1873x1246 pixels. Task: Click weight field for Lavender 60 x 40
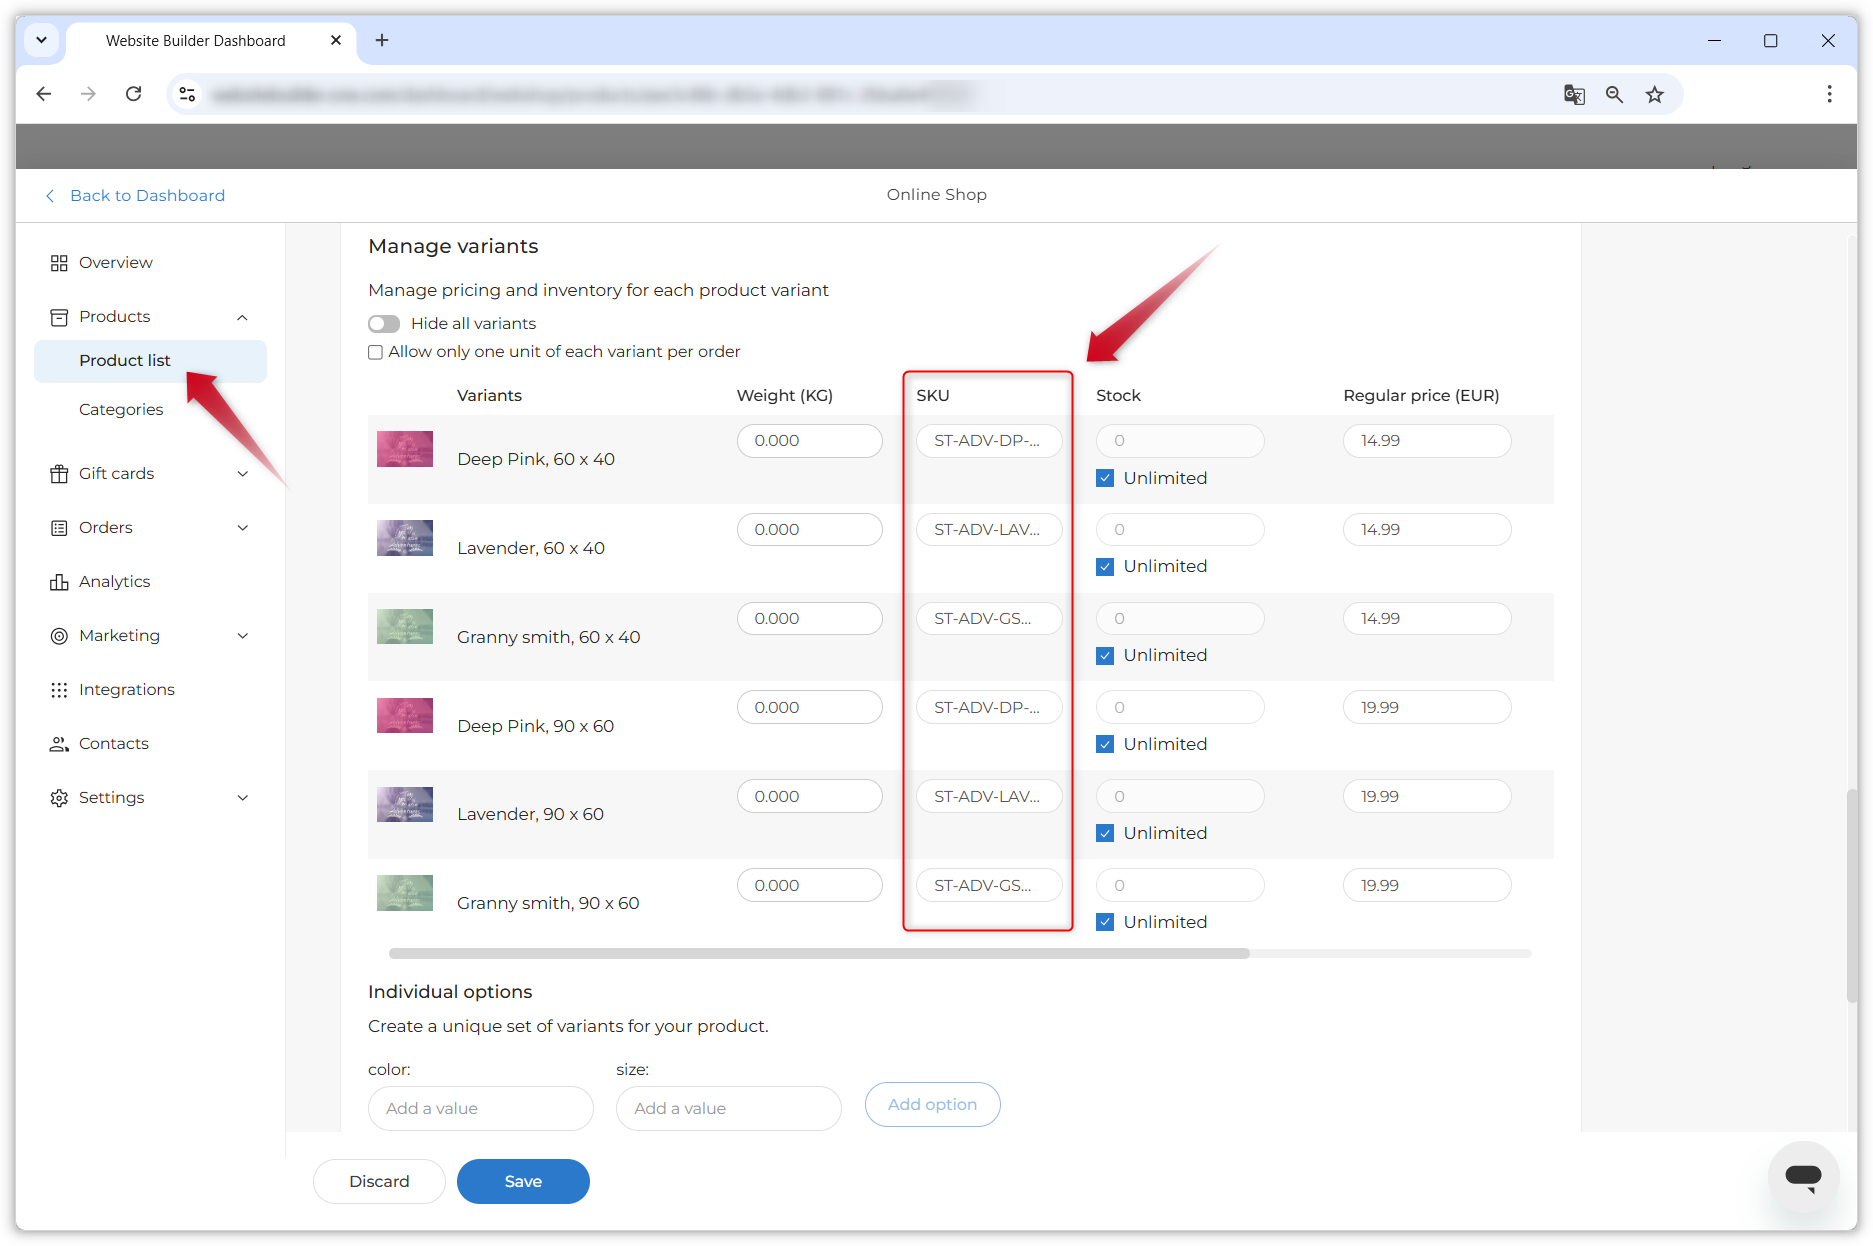[x=809, y=530]
